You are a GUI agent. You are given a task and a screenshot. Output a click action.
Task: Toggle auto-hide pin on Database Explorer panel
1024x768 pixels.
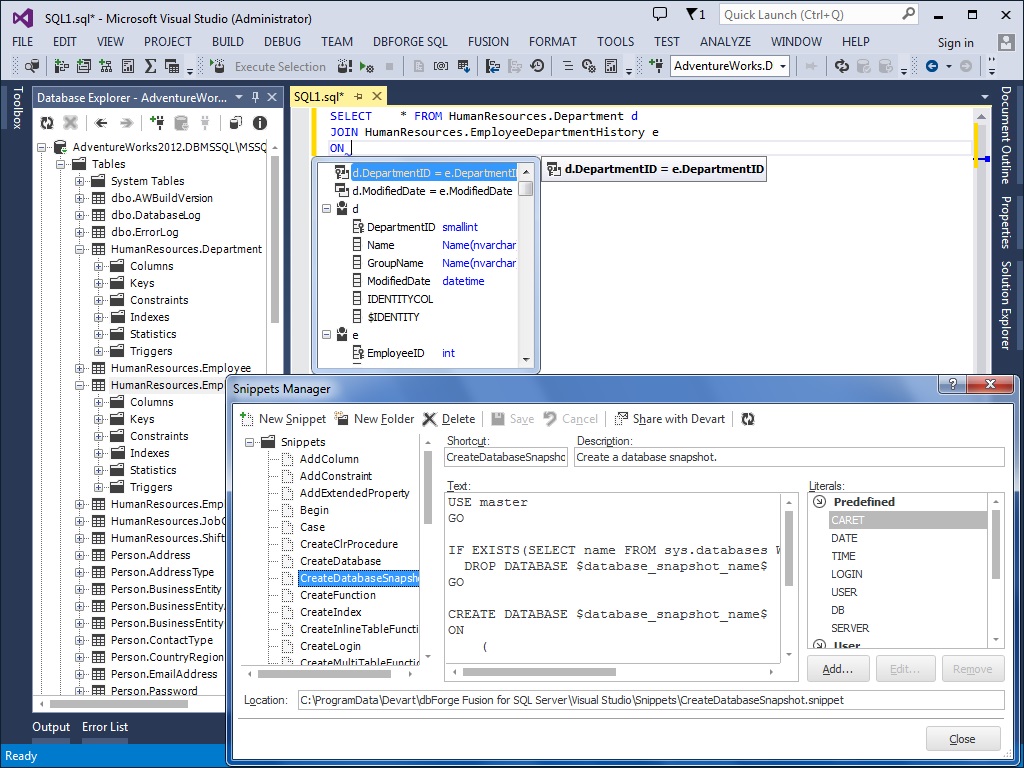255,97
